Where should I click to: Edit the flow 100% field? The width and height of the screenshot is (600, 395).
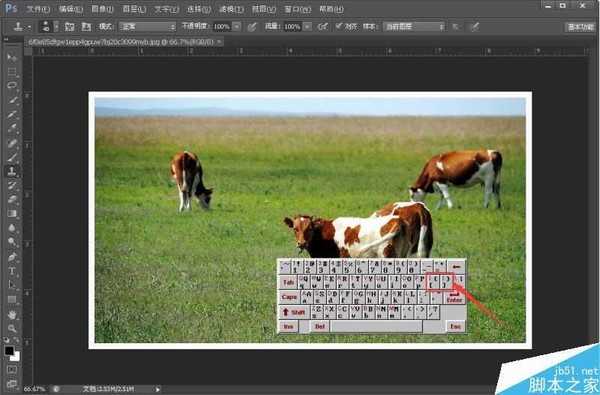click(x=292, y=26)
